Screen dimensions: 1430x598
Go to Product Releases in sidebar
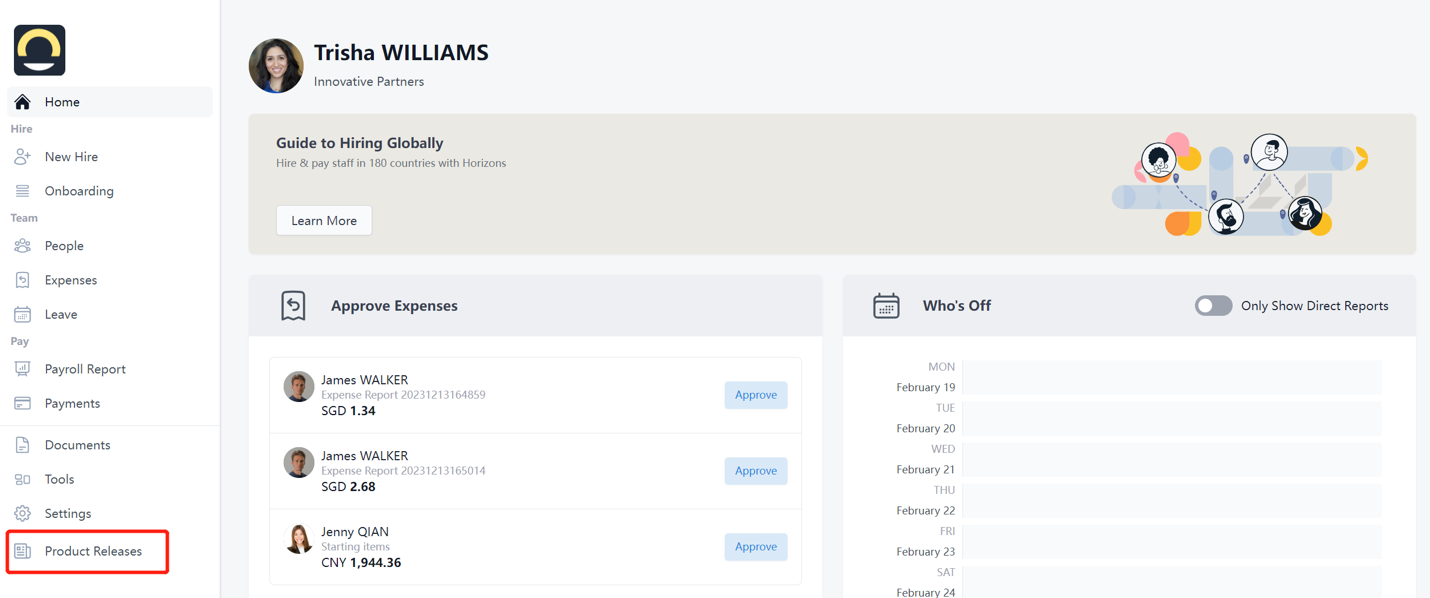pos(92,551)
